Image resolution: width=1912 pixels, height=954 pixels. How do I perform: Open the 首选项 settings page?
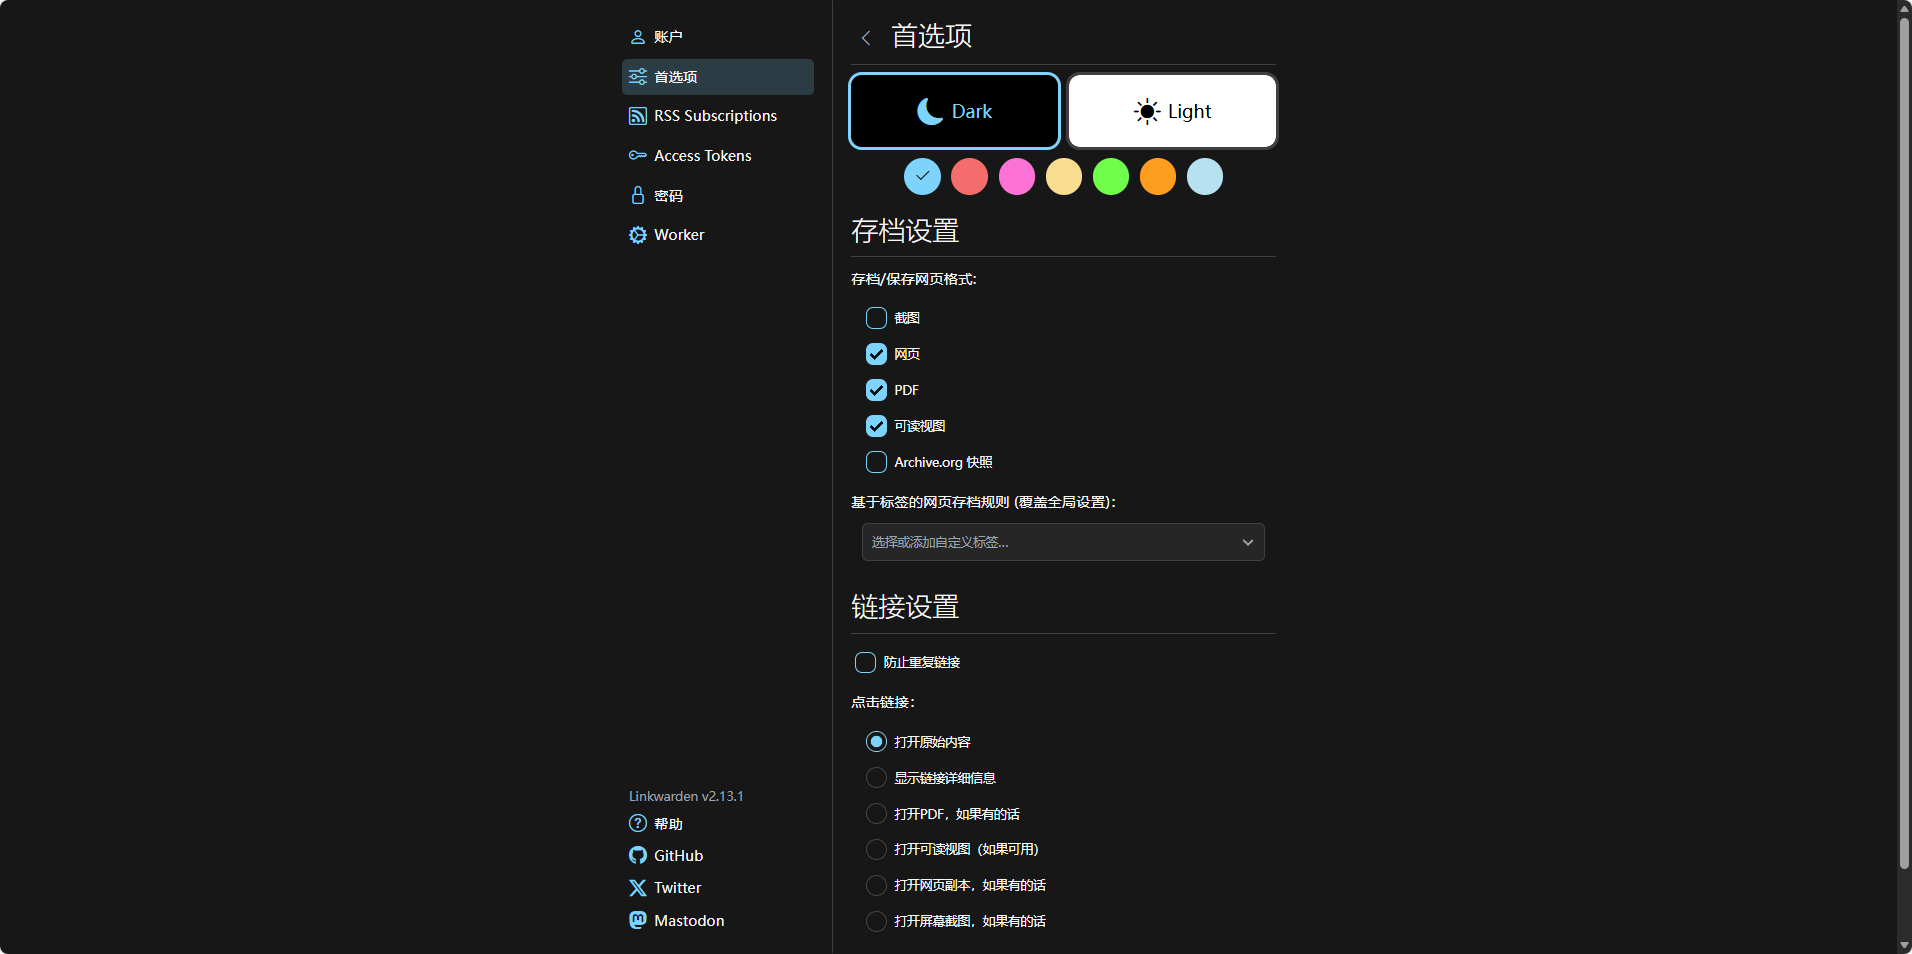point(718,77)
